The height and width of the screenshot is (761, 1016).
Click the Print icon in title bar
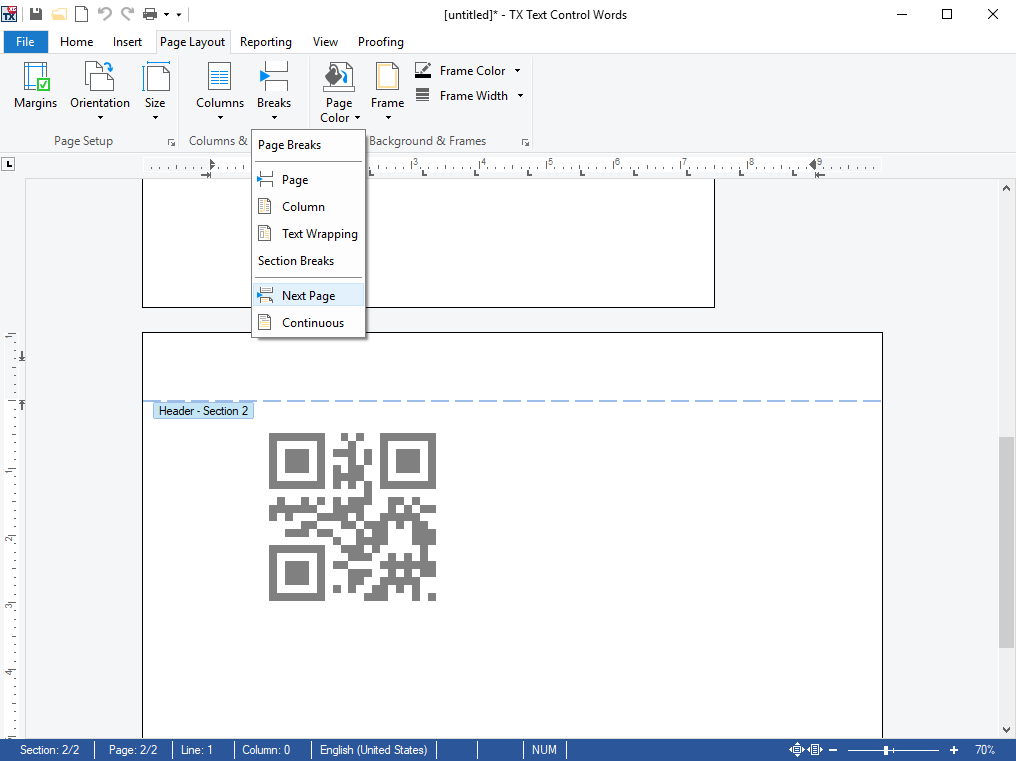[x=150, y=14]
